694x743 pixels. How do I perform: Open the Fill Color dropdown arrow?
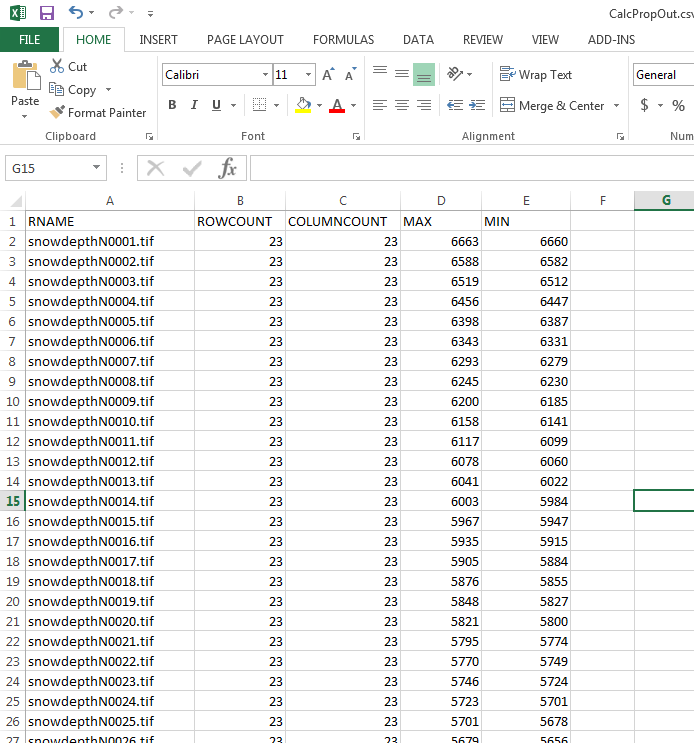(x=319, y=105)
